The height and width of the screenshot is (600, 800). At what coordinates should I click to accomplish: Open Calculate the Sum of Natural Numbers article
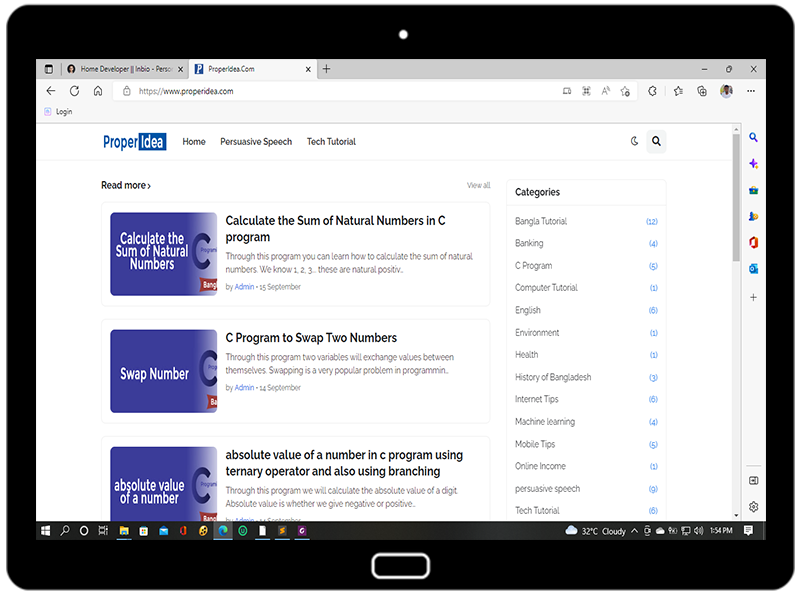click(335, 229)
